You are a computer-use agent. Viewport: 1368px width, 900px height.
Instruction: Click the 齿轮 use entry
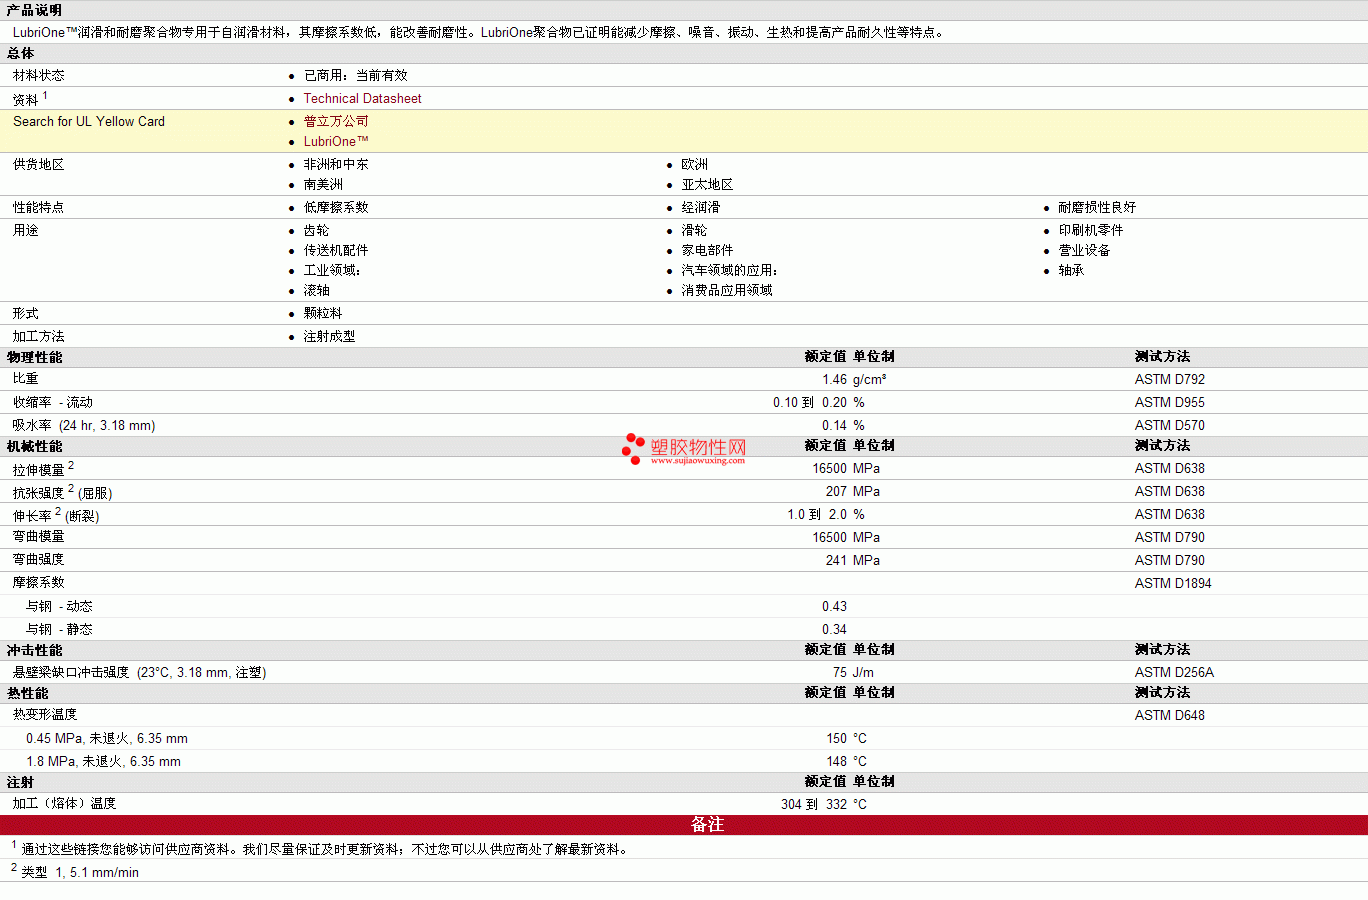[x=316, y=230]
